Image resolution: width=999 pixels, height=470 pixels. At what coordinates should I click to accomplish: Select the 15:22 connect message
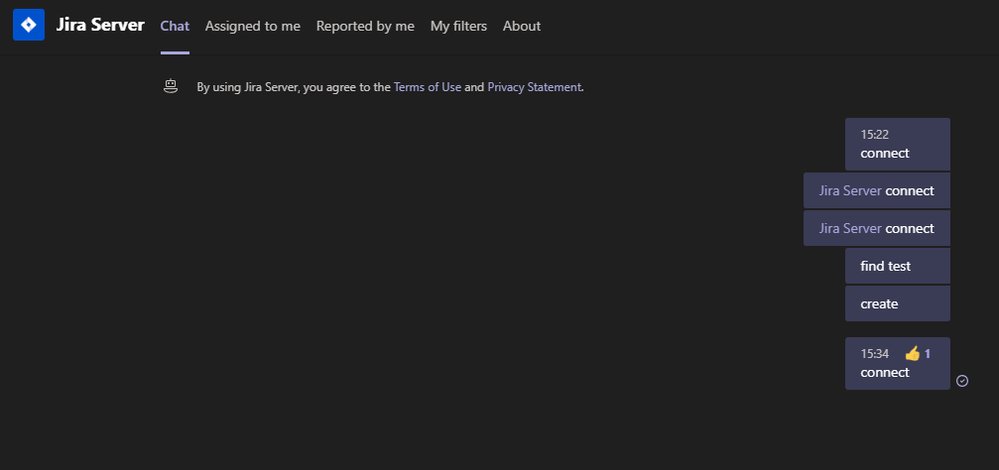[x=897, y=144]
